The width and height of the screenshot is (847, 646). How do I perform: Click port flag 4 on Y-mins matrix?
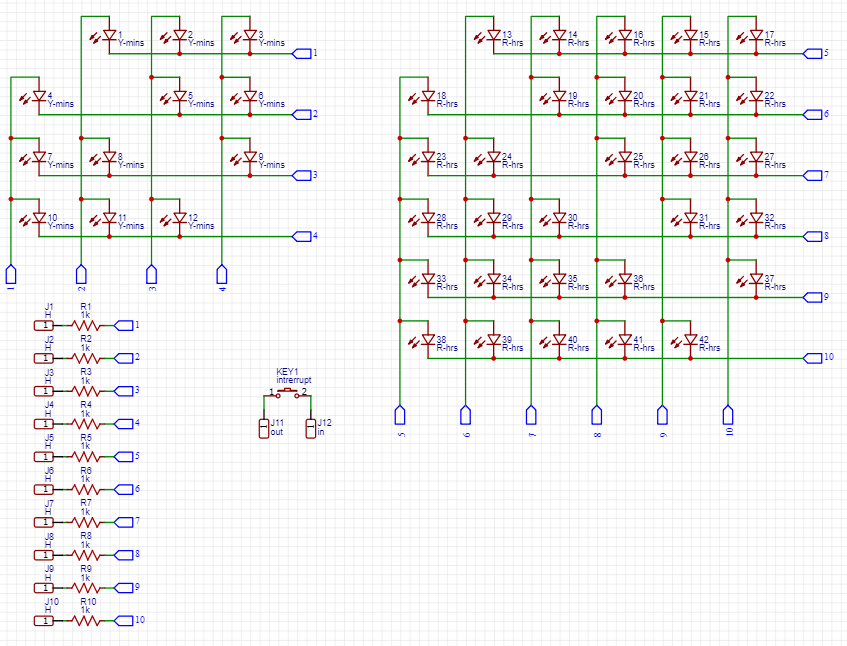[x=303, y=236]
